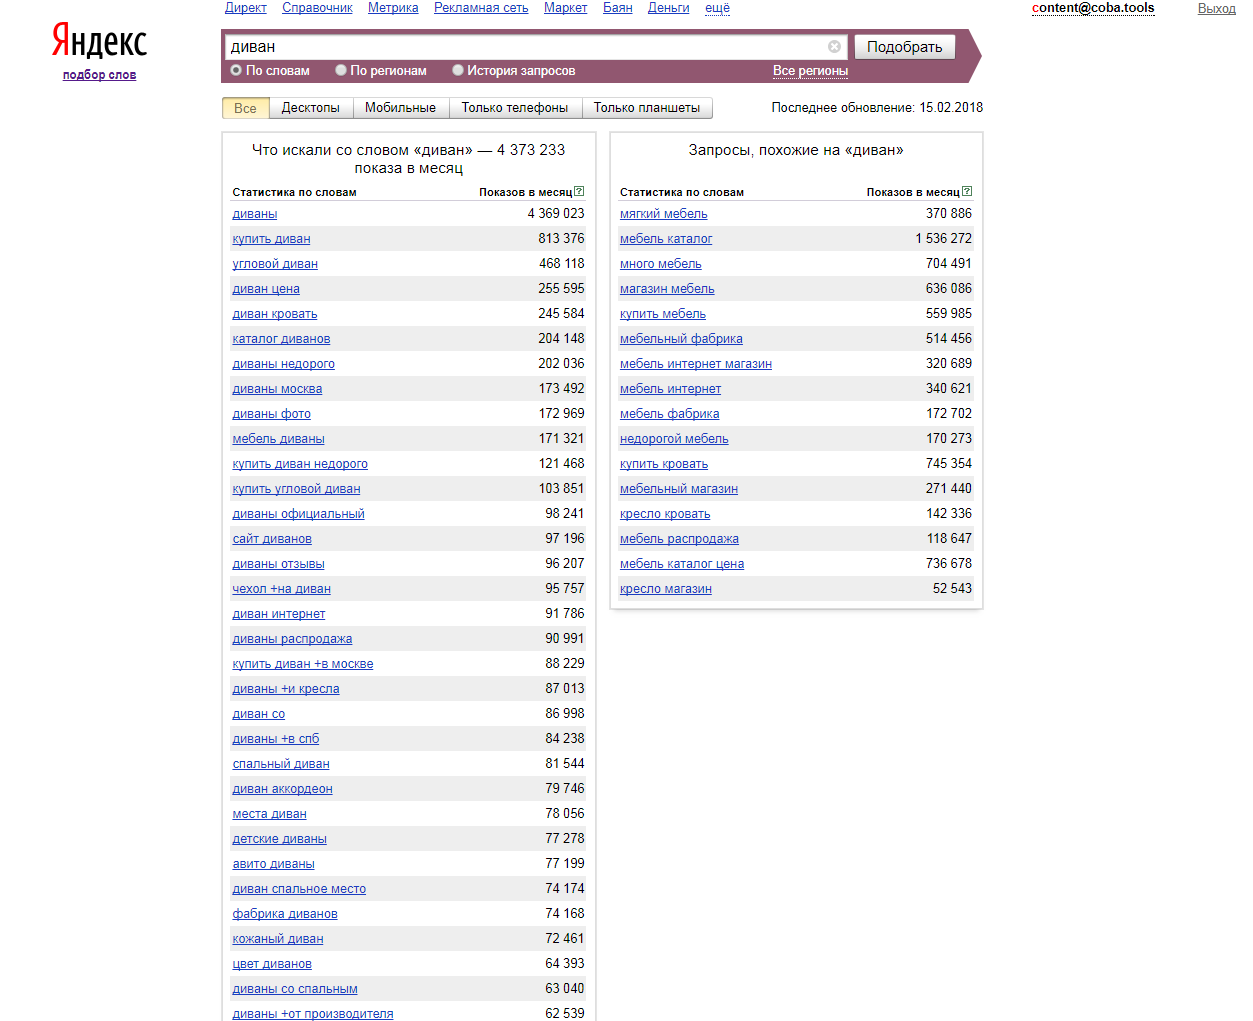
Task: Open the 'купить кровать' similar query link
Action: click(x=663, y=464)
